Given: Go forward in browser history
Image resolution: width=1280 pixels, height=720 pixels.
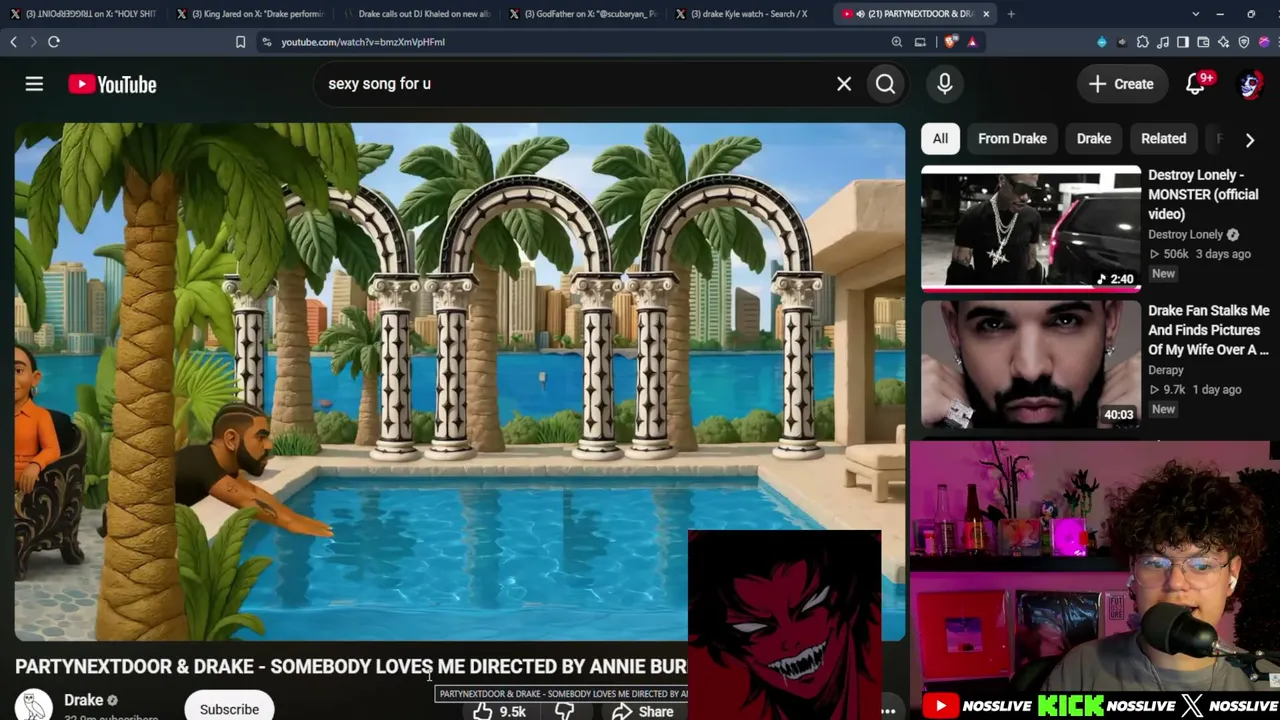Looking at the screenshot, I should (33, 42).
